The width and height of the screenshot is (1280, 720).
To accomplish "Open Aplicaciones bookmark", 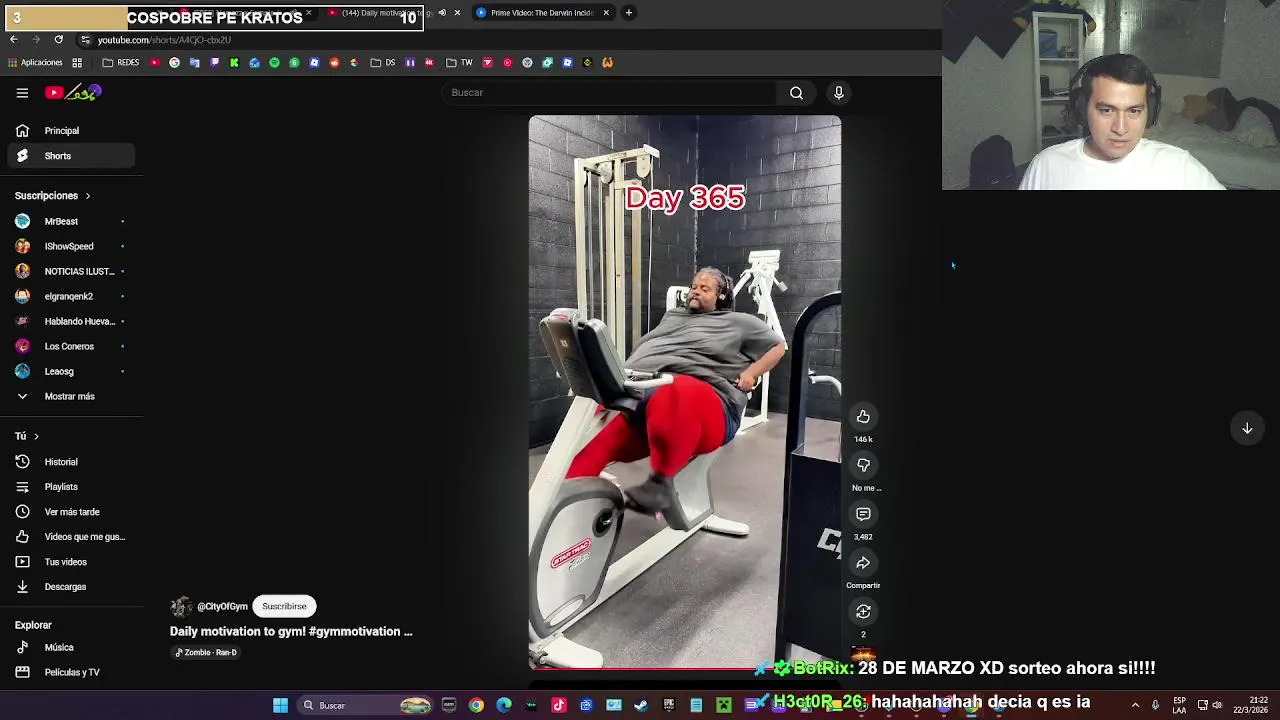I will (x=34, y=62).
